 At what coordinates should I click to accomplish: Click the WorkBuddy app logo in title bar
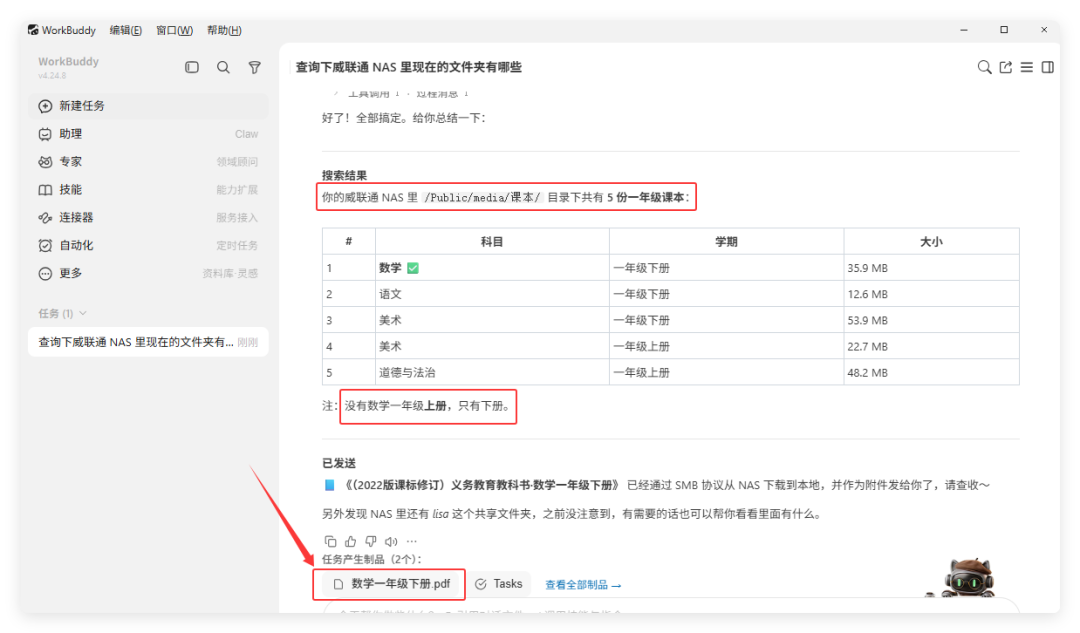tap(33, 30)
